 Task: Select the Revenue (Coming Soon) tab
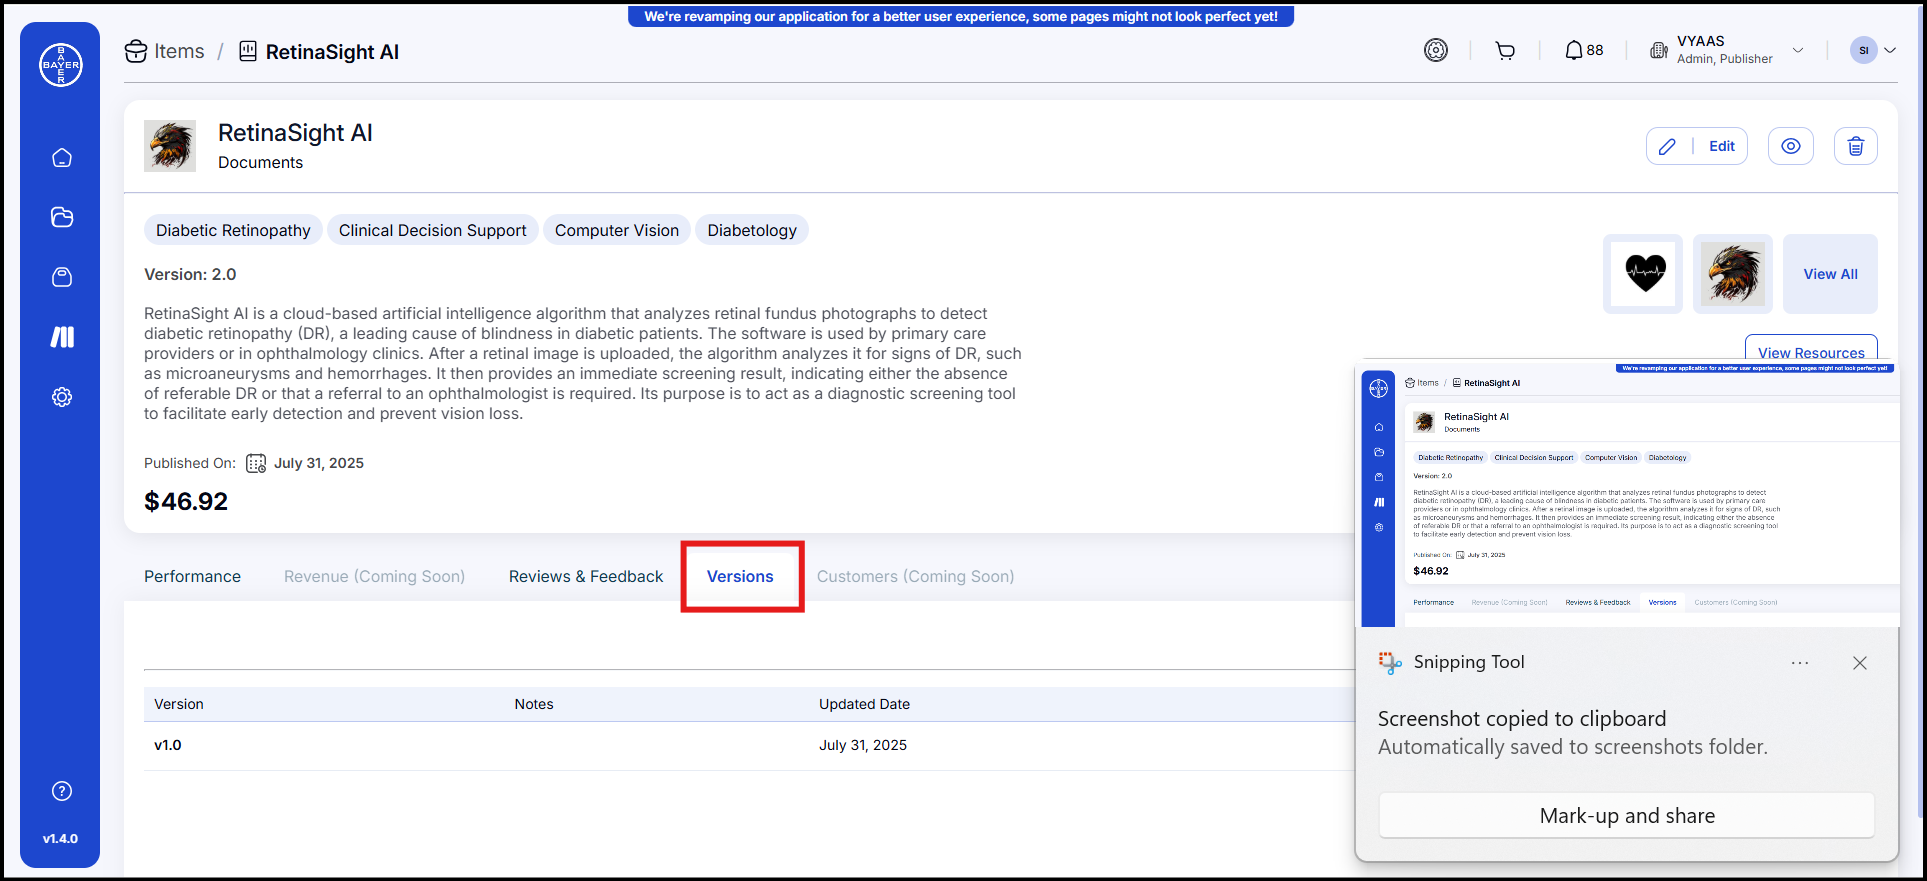[374, 577]
